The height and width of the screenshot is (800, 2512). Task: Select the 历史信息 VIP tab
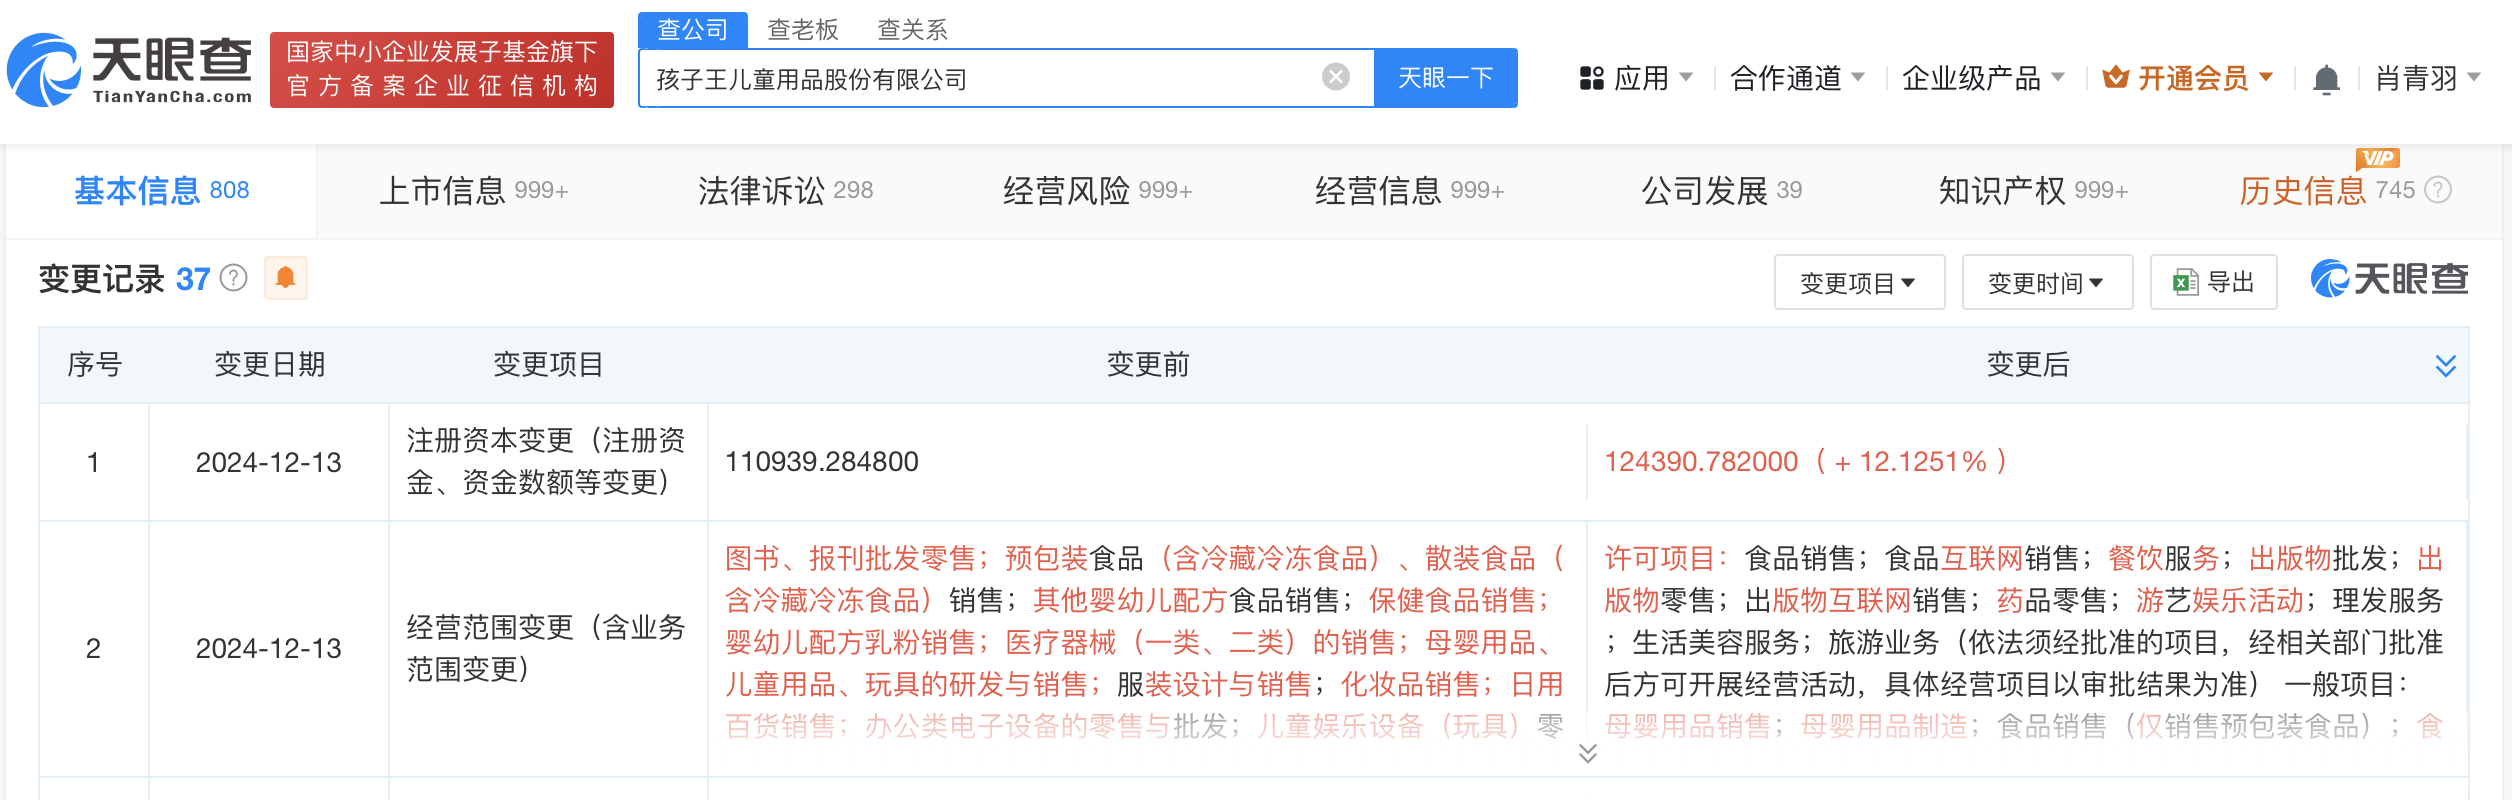[x=2327, y=190]
